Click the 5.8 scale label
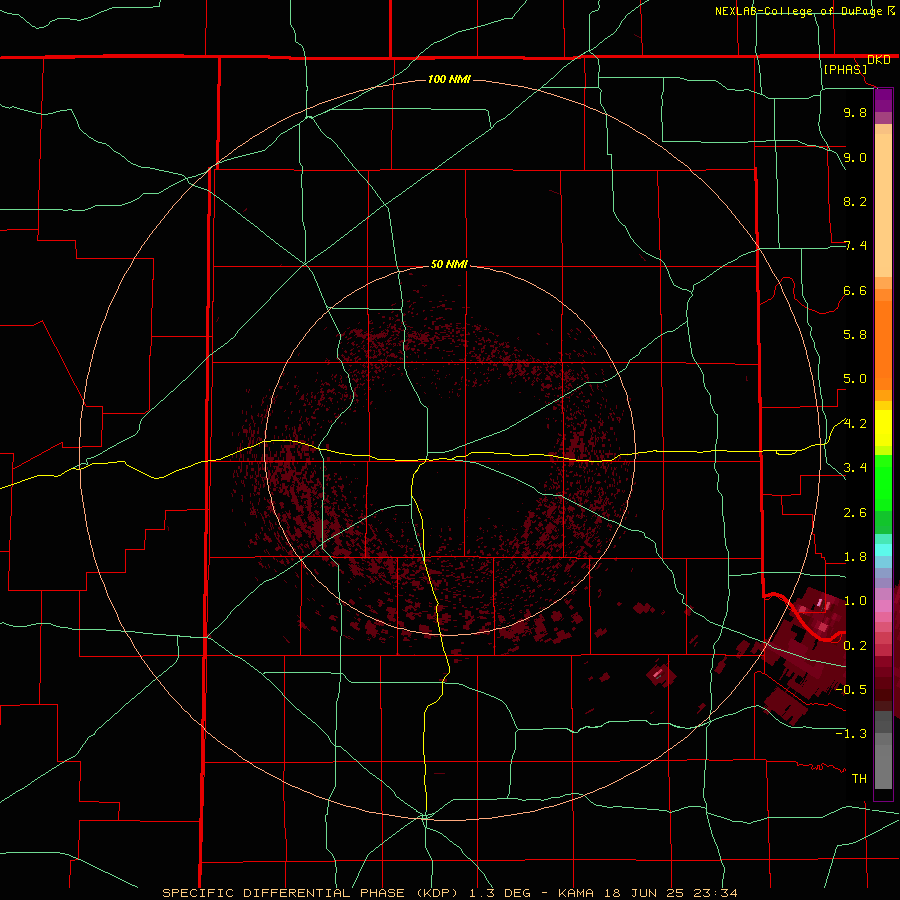 click(x=855, y=335)
